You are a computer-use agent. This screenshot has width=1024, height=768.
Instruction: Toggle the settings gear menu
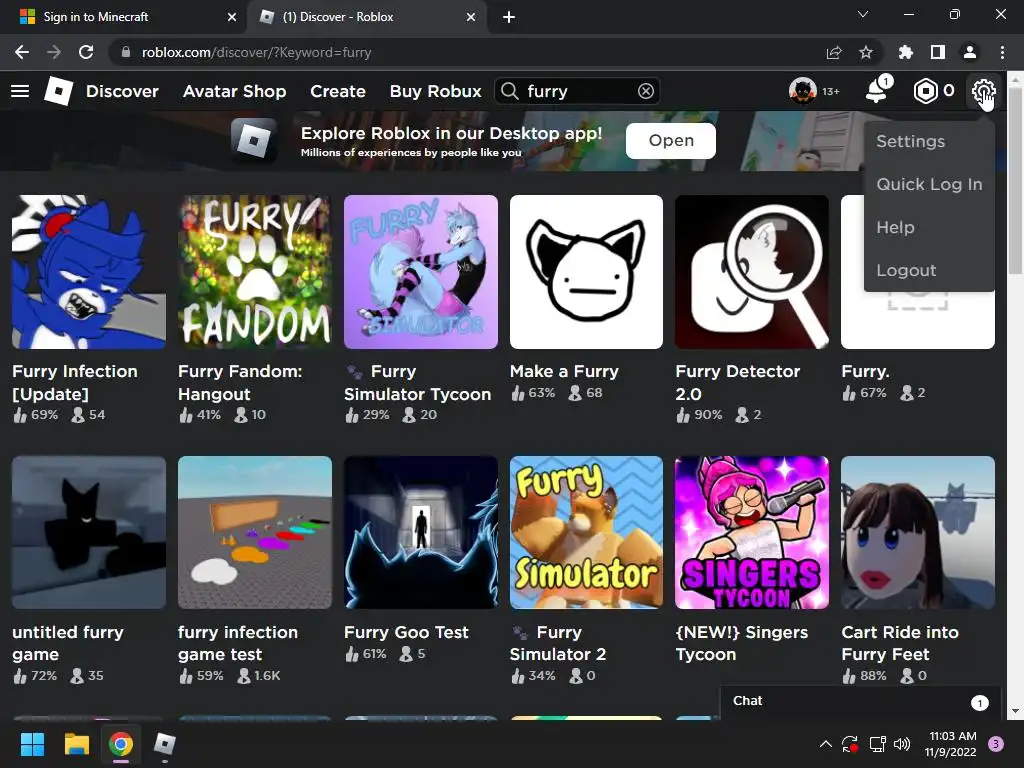pyautogui.click(x=983, y=91)
